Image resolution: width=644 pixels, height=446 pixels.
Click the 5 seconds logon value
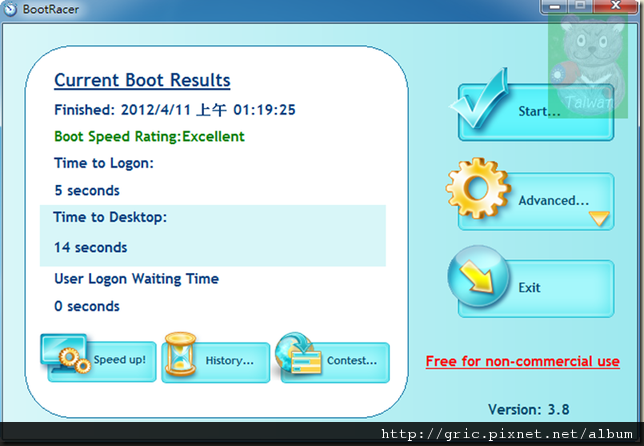87,191
